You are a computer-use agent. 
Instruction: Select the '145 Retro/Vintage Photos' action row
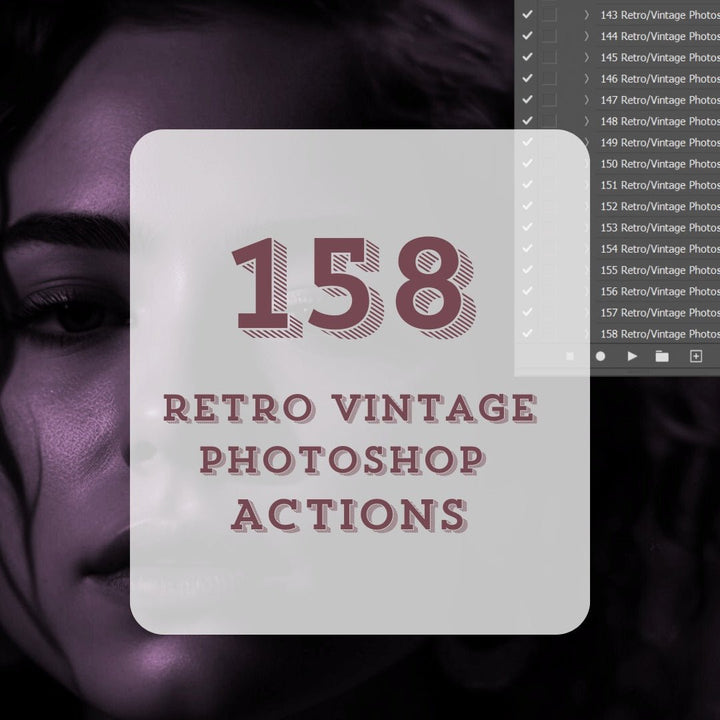point(658,57)
